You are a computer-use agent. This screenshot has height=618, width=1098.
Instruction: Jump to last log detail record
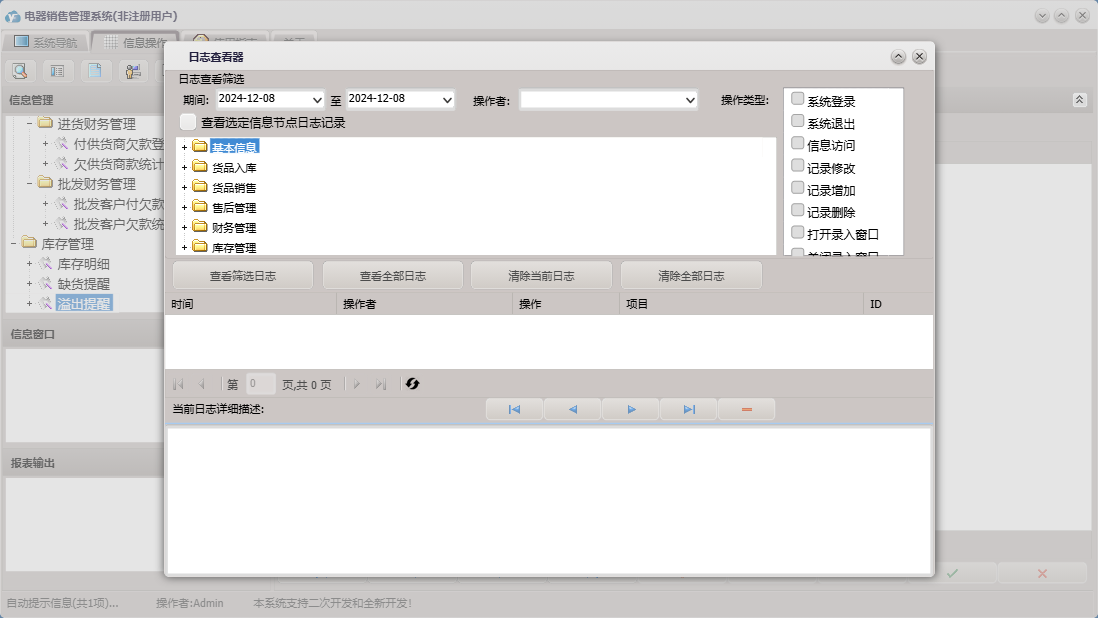[x=689, y=409]
